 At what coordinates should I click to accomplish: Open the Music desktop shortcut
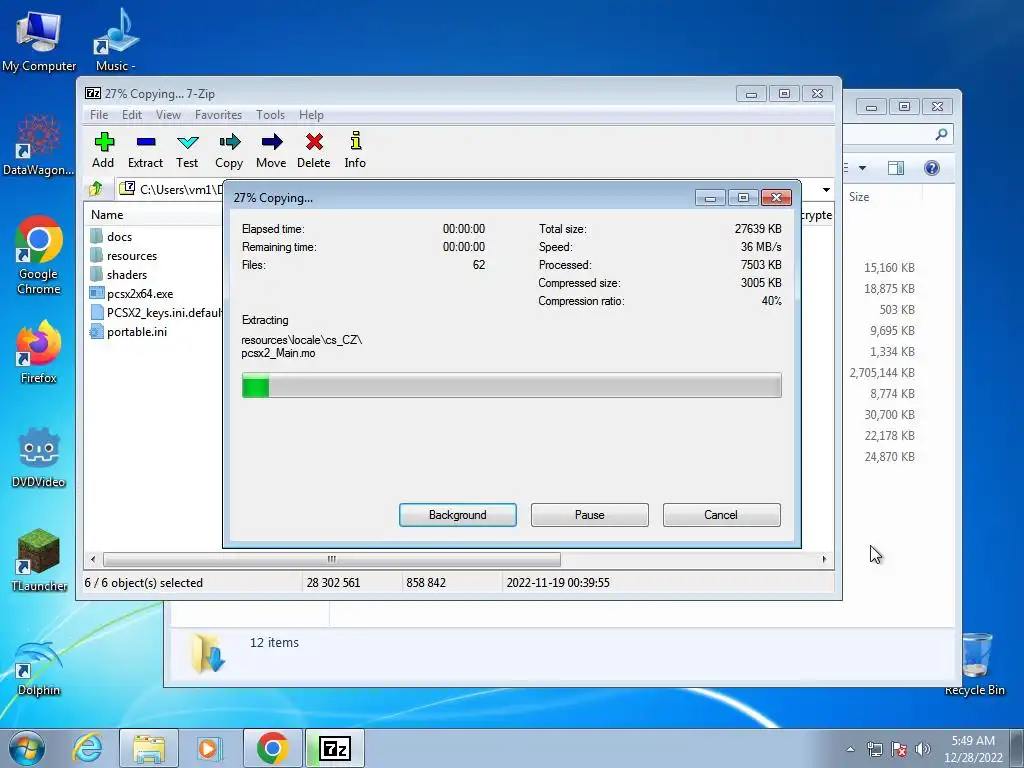pos(116,40)
